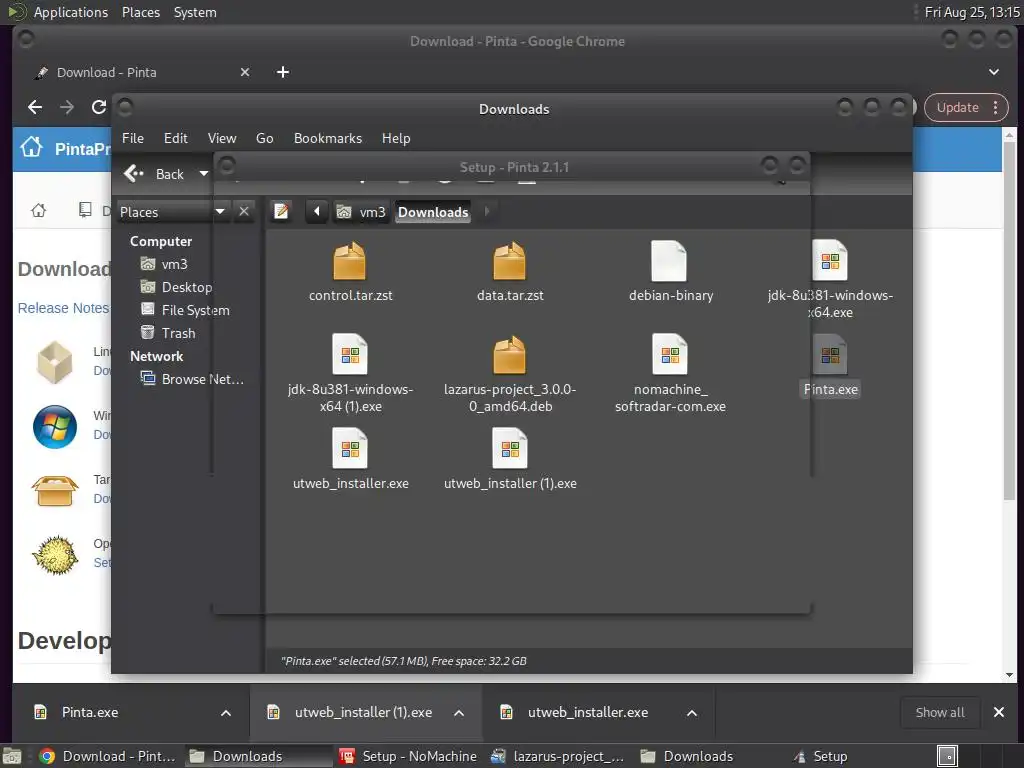
Task: Open Chrome tab search dropdown
Action: (x=993, y=72)
